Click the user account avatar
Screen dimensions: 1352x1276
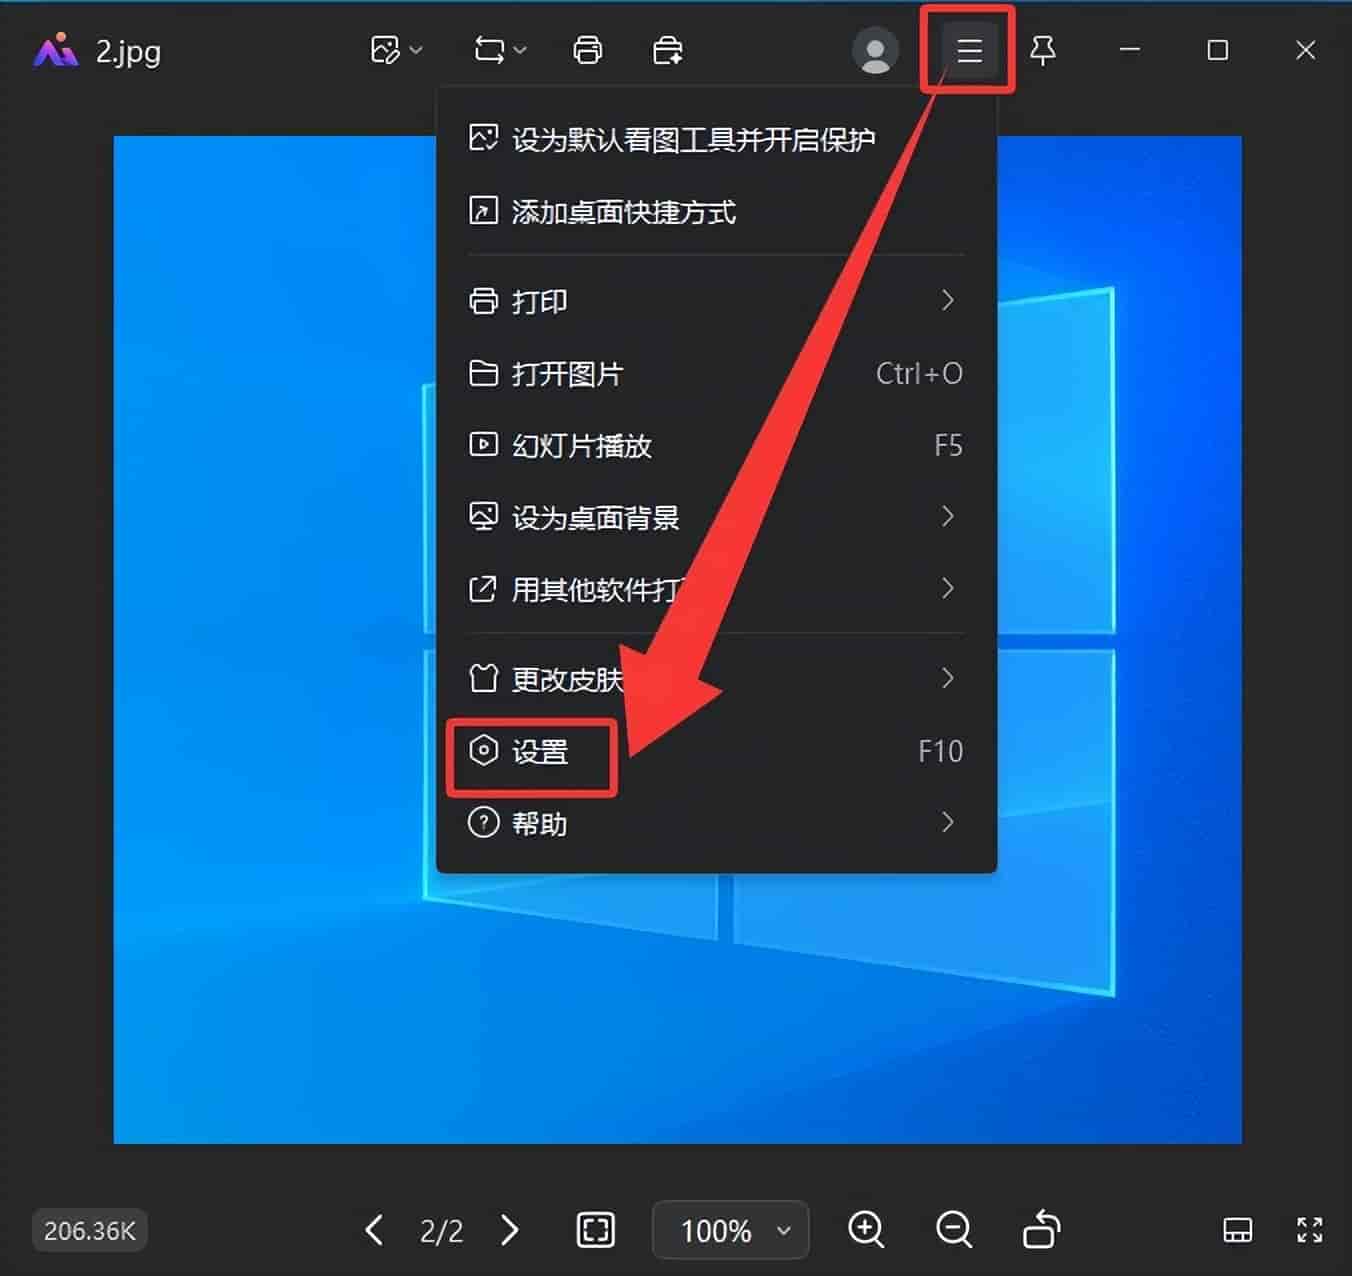tap(875, 50)
